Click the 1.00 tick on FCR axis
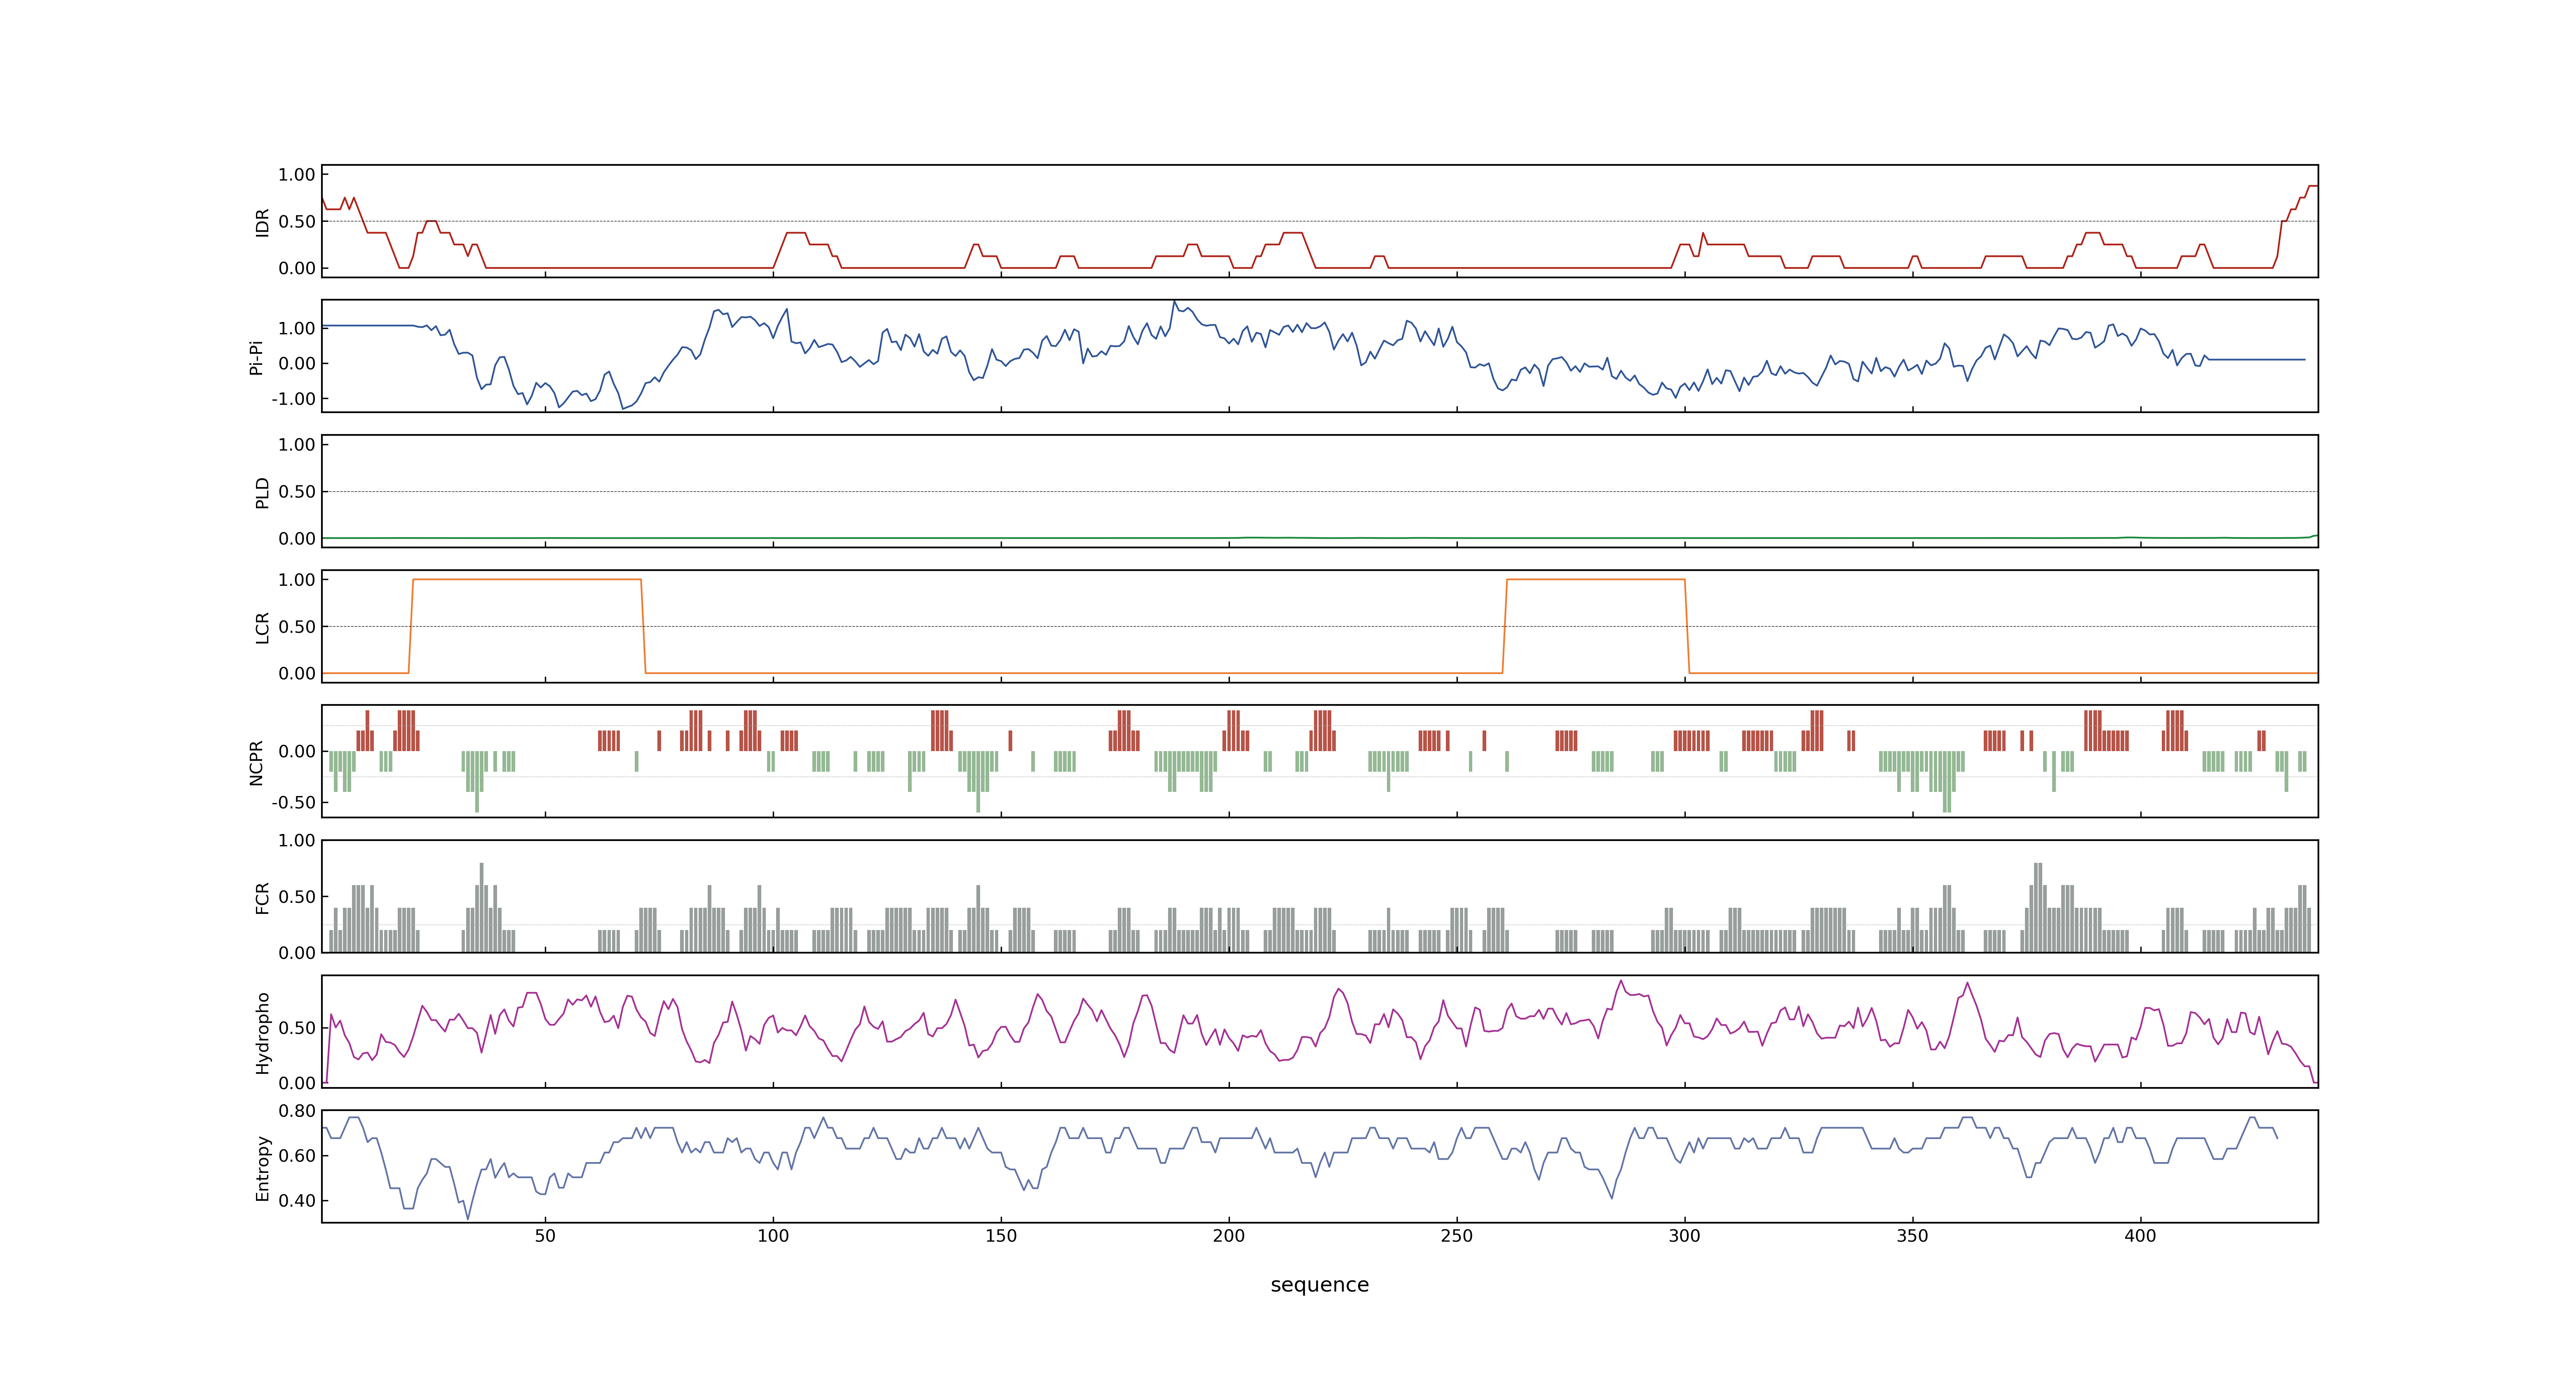Image resolution: width=2576 pixels, height=1374 pixels. pyautogui.click(x=297, y=840)
